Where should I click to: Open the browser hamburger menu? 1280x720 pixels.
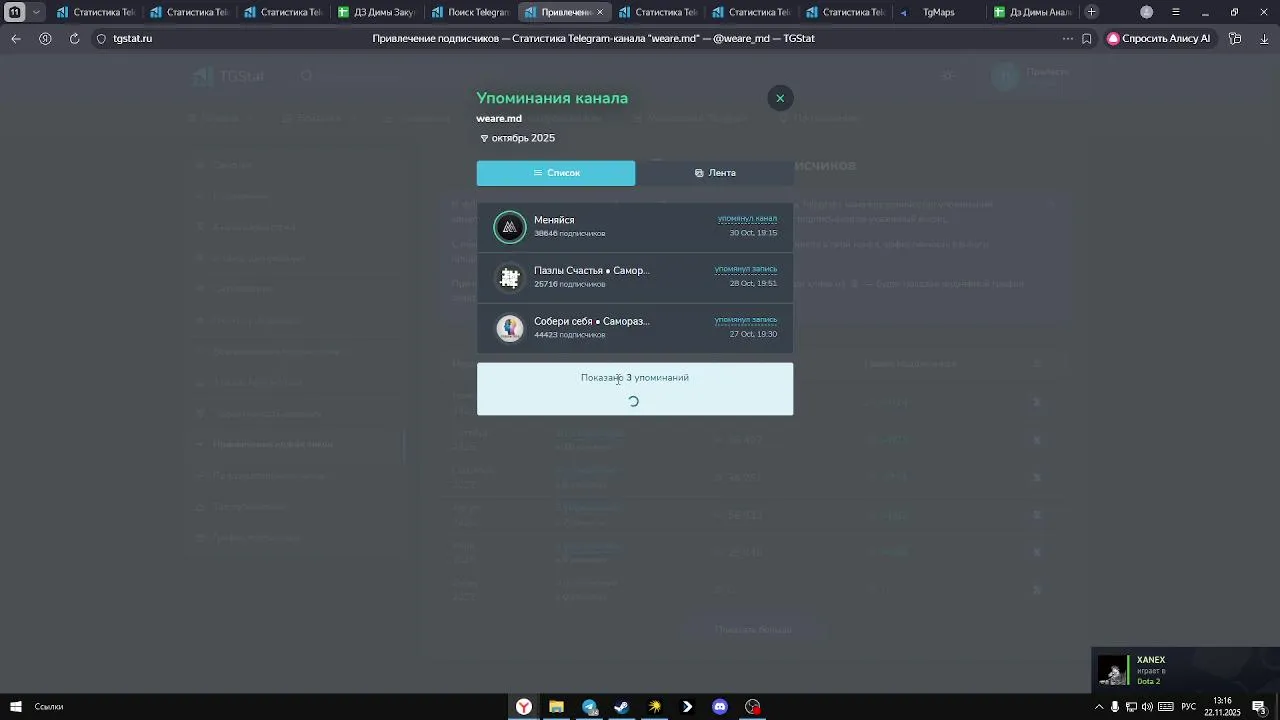coord(1176,12)
